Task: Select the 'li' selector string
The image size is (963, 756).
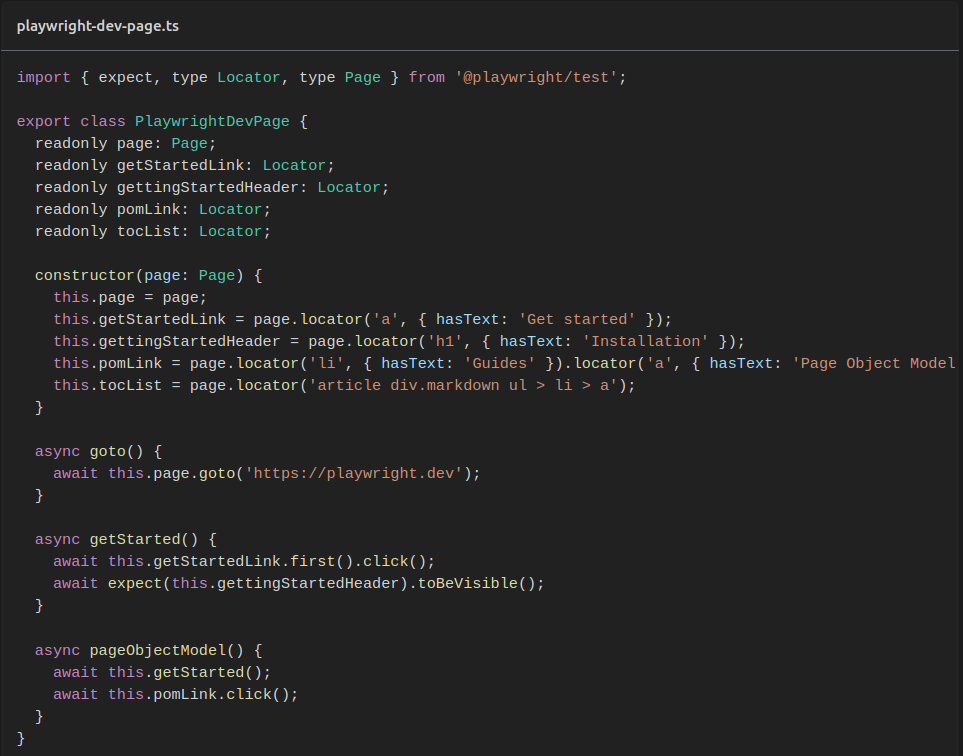Action: (x=326, y=364)
